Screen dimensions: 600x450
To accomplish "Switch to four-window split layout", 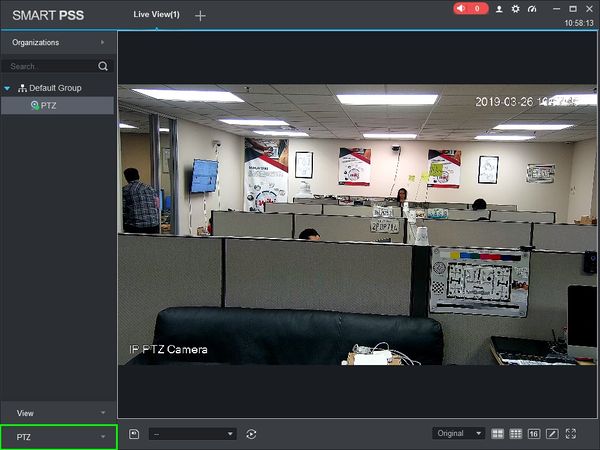I will click(497, 434).
